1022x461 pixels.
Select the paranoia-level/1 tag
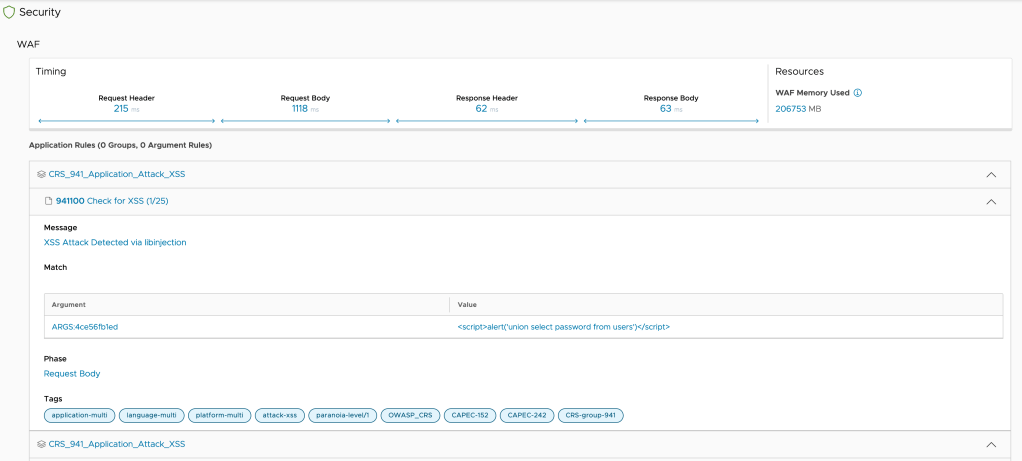[342, 415]
